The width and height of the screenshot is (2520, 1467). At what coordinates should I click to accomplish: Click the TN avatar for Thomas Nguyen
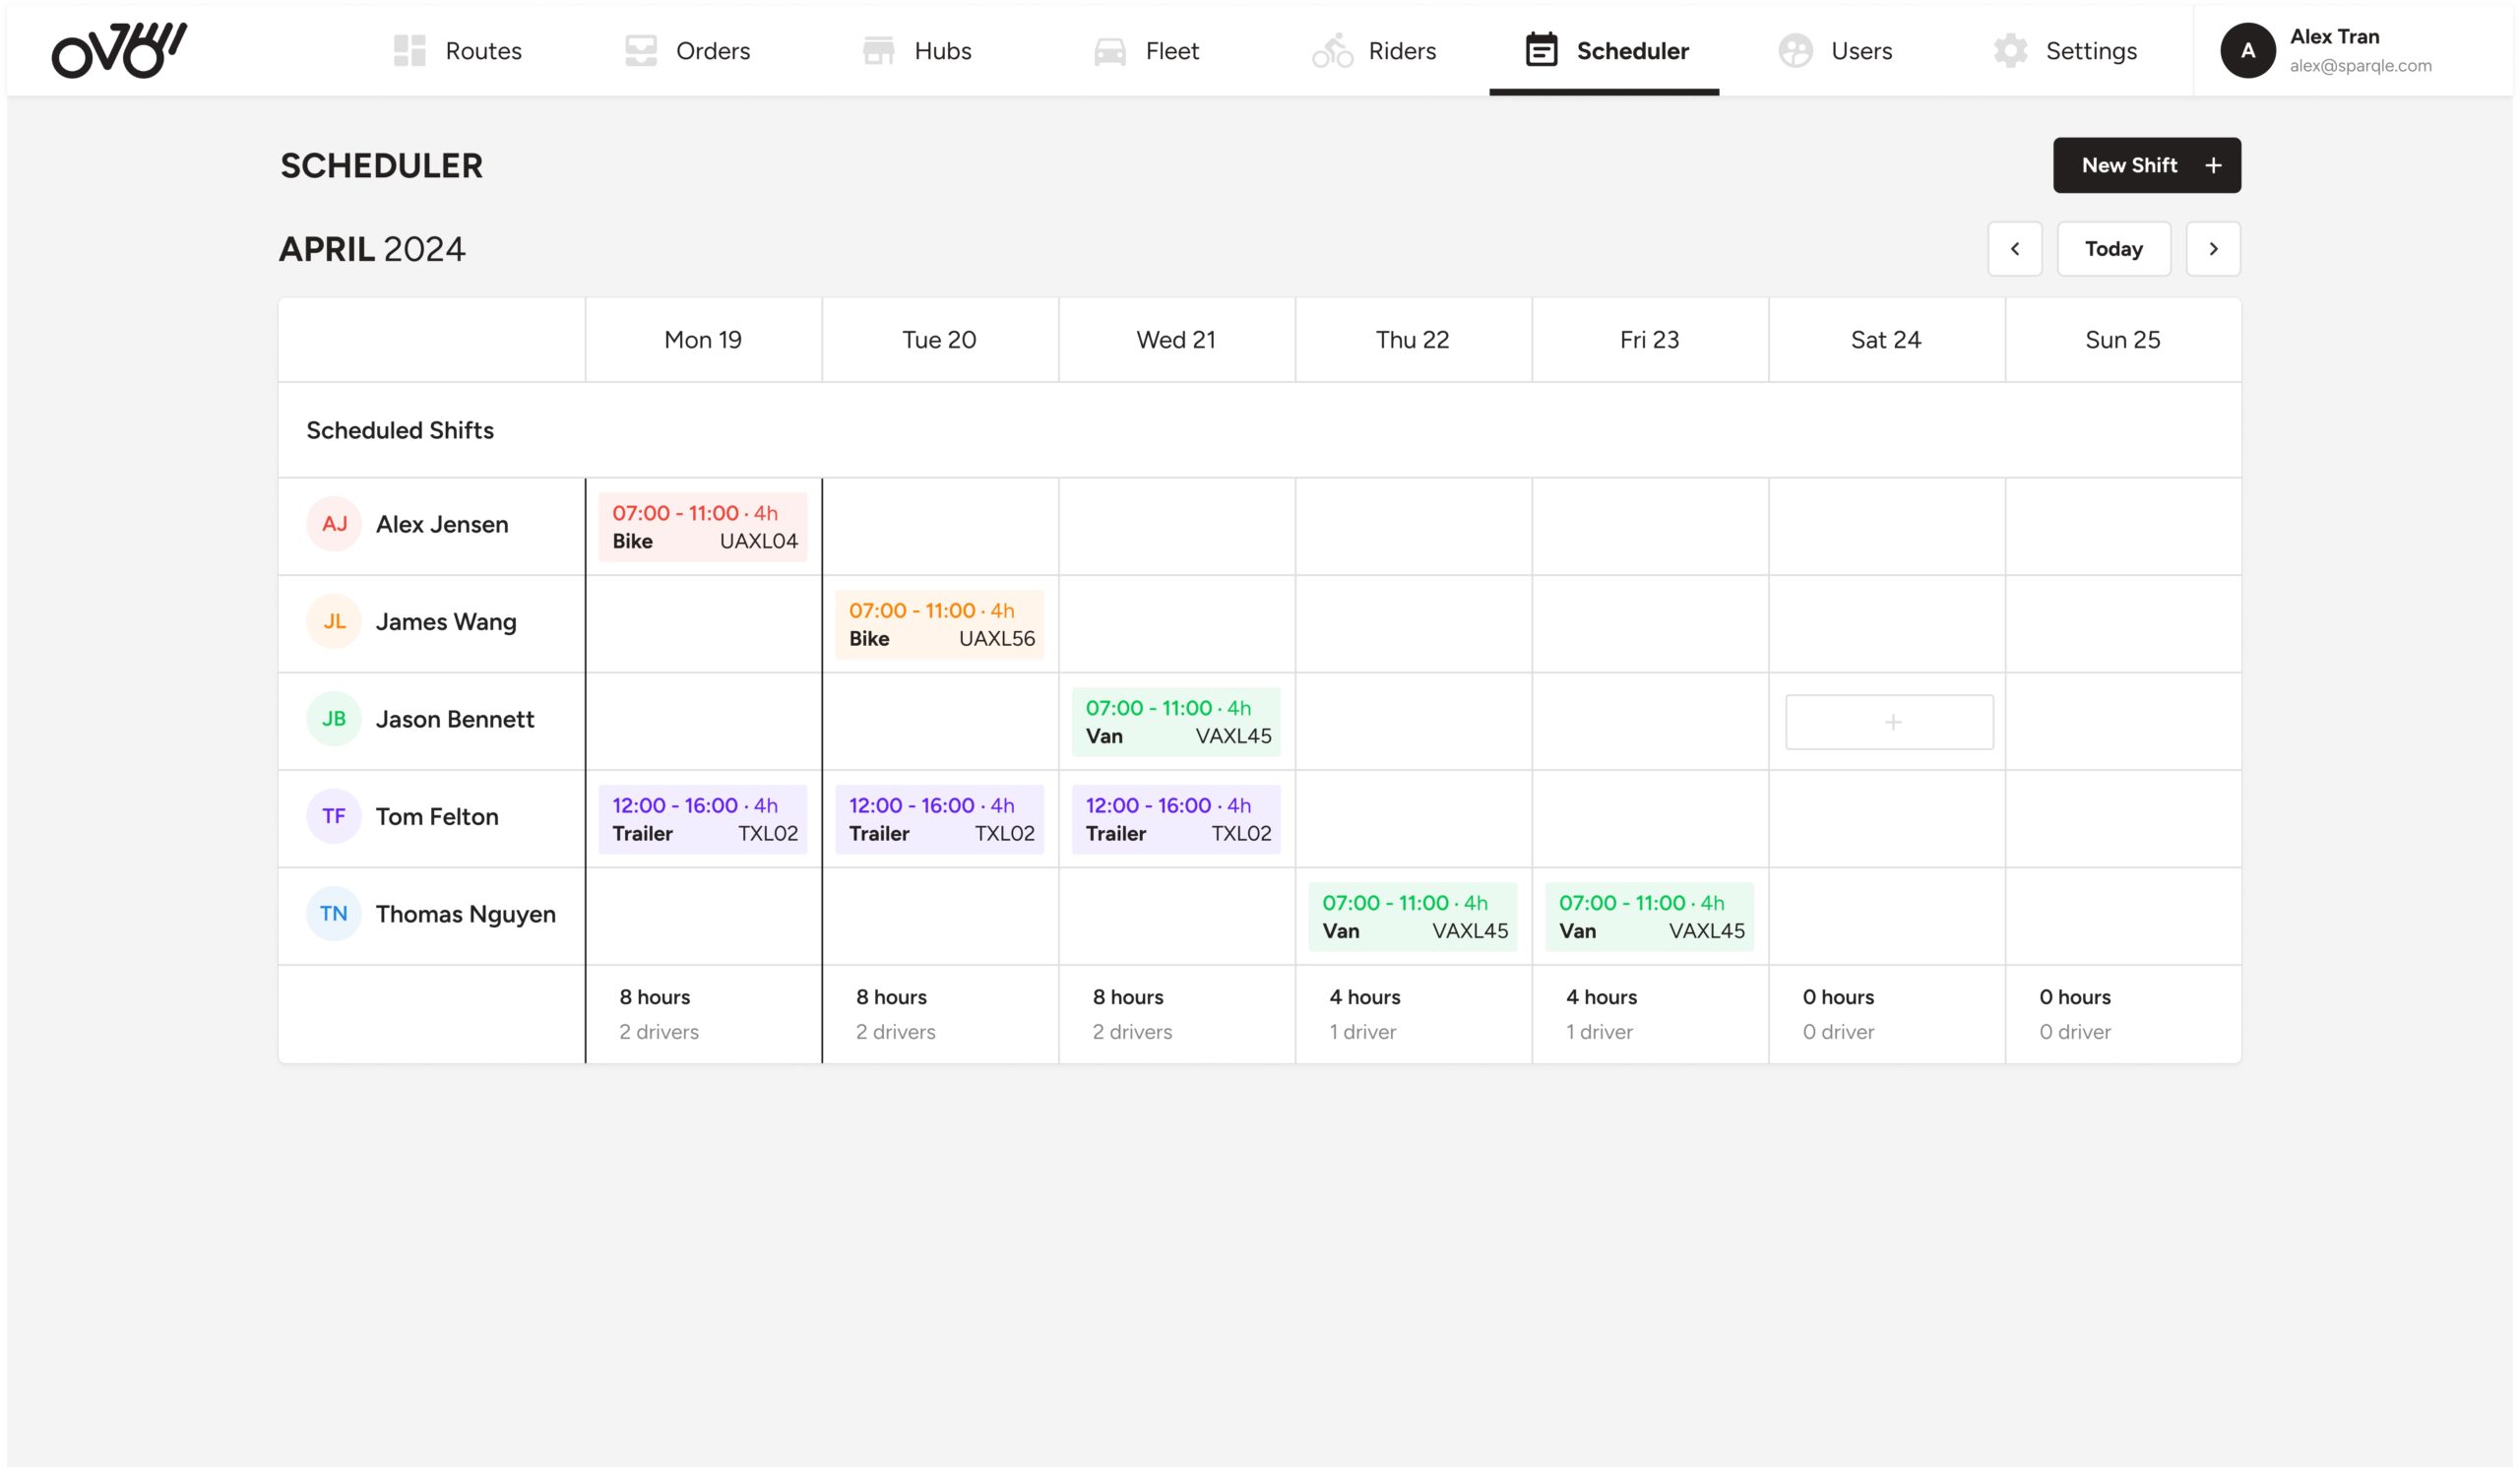click(333, 913)
